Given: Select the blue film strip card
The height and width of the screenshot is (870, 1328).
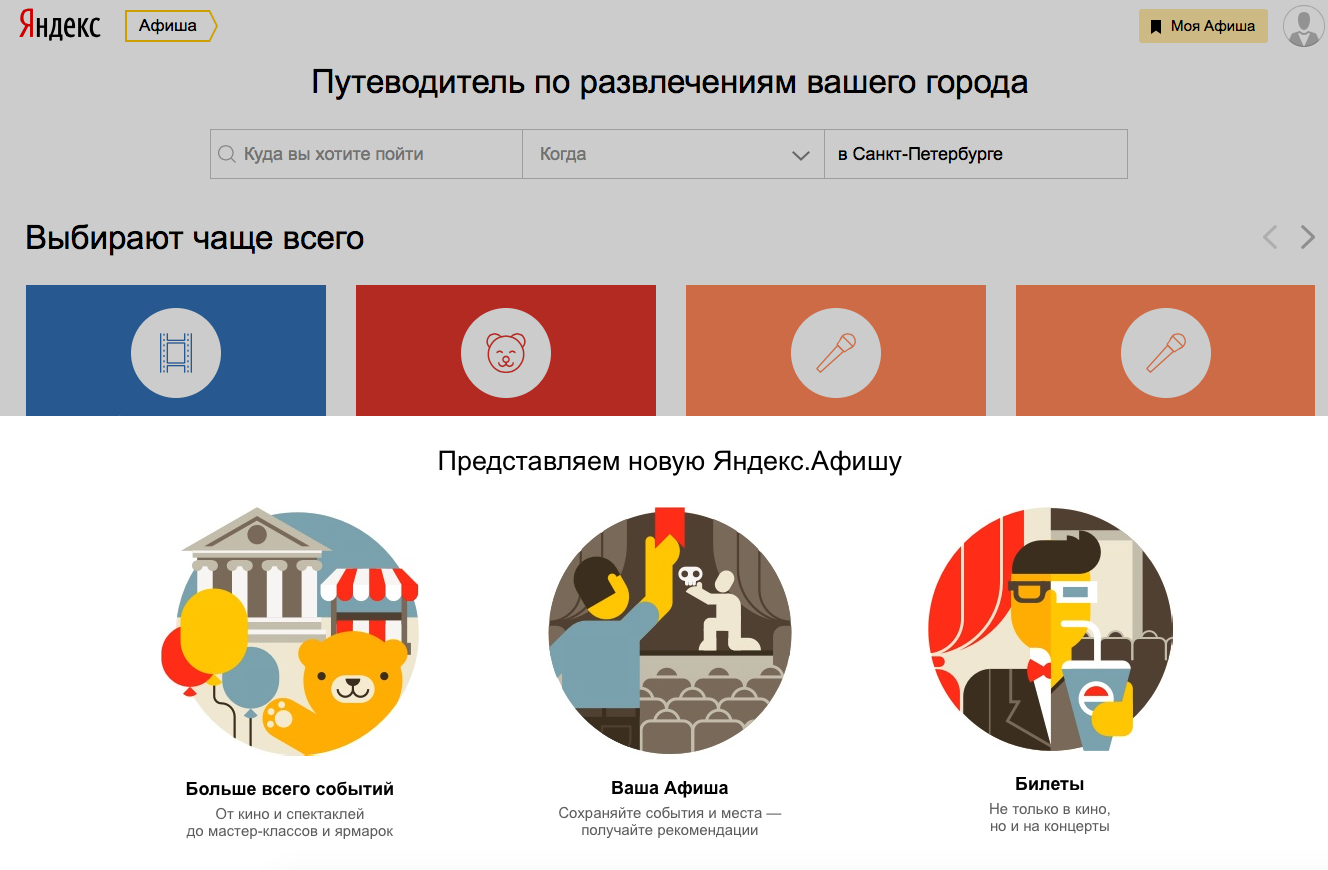Looking at the screenshot, I should pos(176,350).
